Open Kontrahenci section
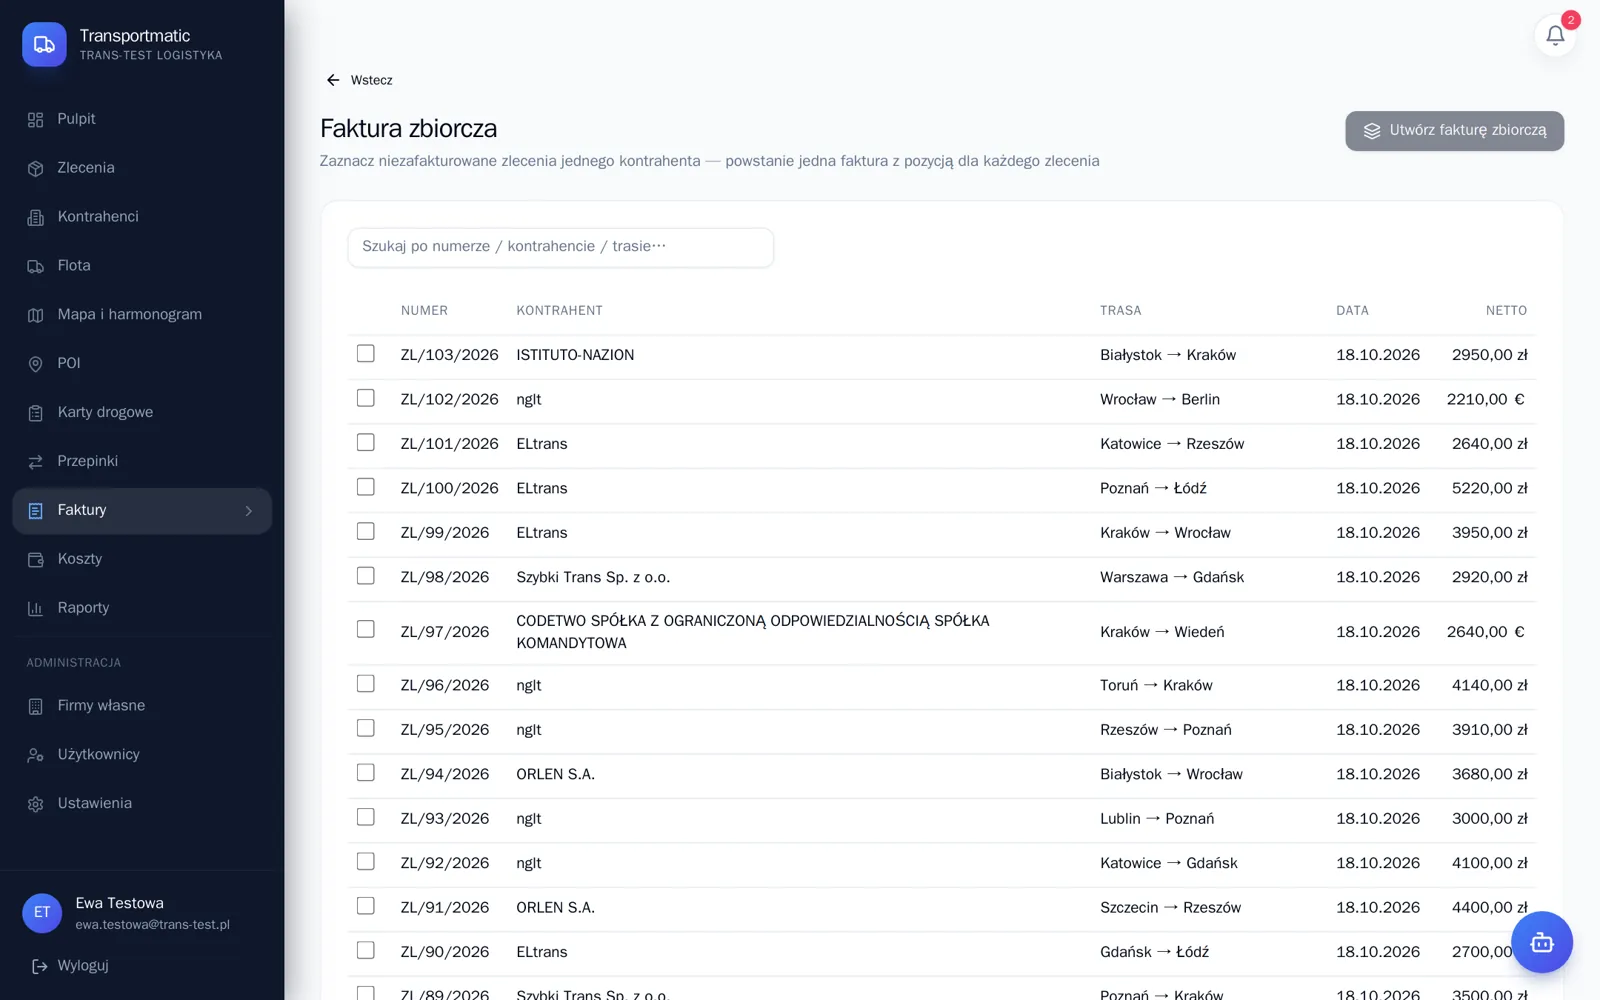 coord(142,217)
